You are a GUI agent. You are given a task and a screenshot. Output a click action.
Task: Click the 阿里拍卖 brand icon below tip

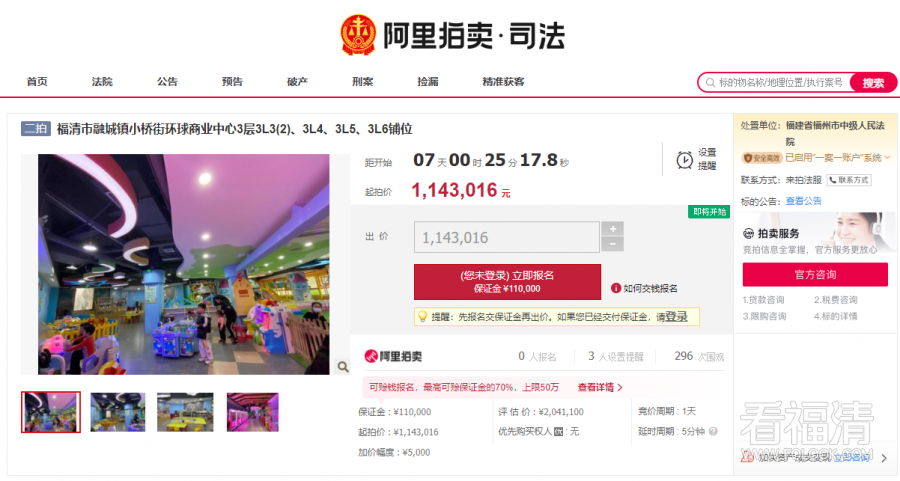371,356
